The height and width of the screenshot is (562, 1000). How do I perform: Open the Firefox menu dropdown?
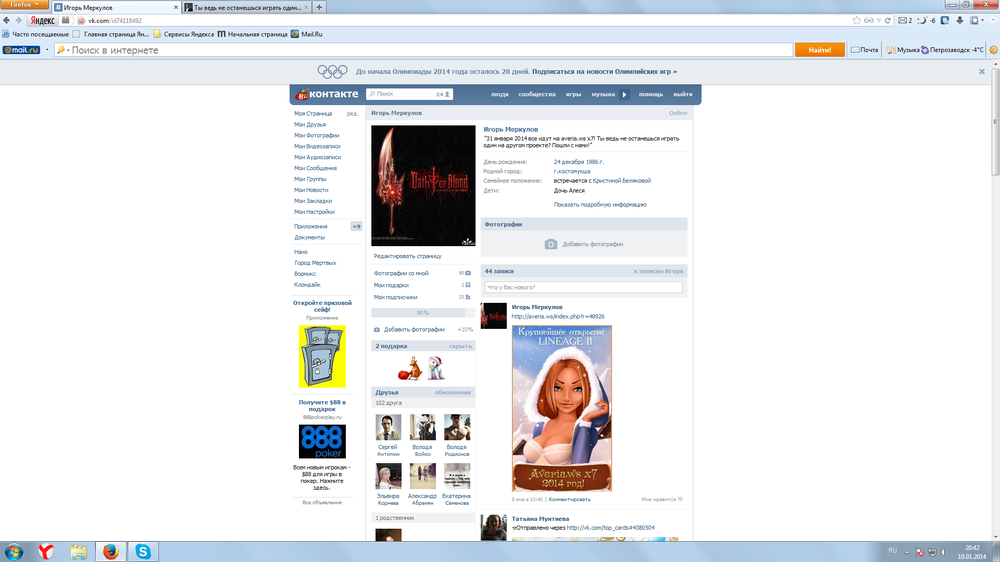pos(25,5)
